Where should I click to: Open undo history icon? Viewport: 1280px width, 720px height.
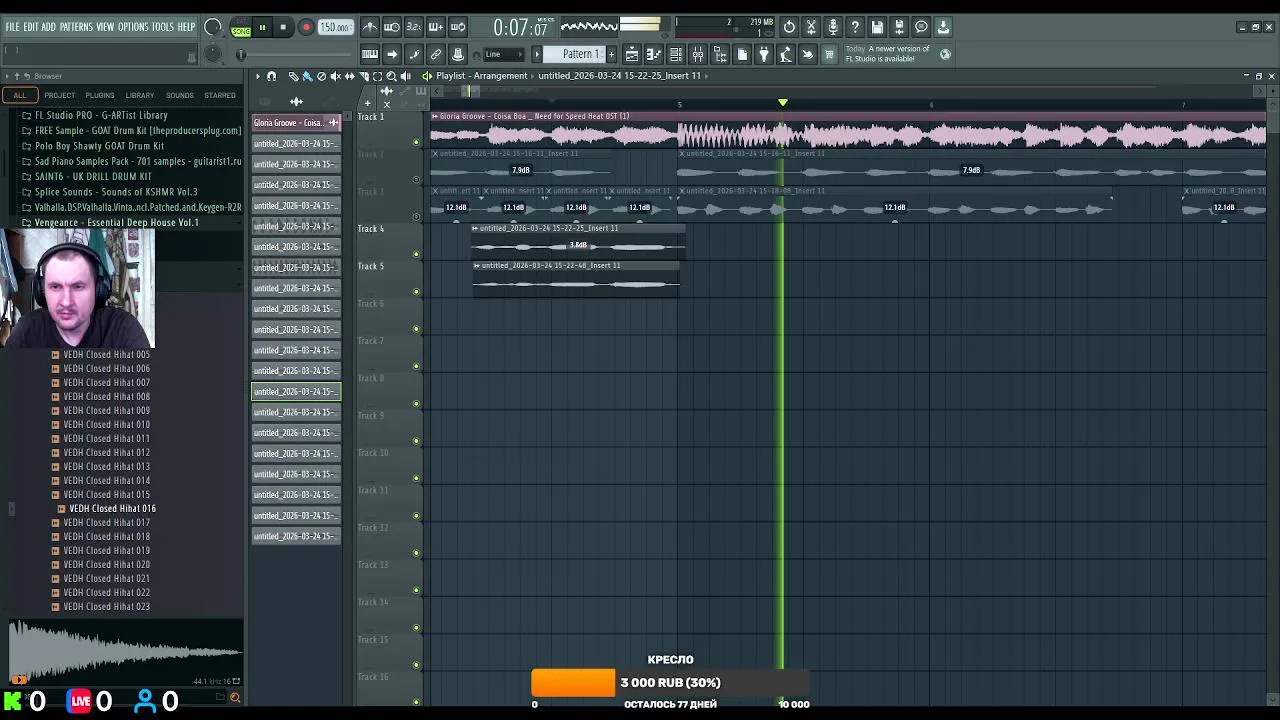tap(789, 27)
